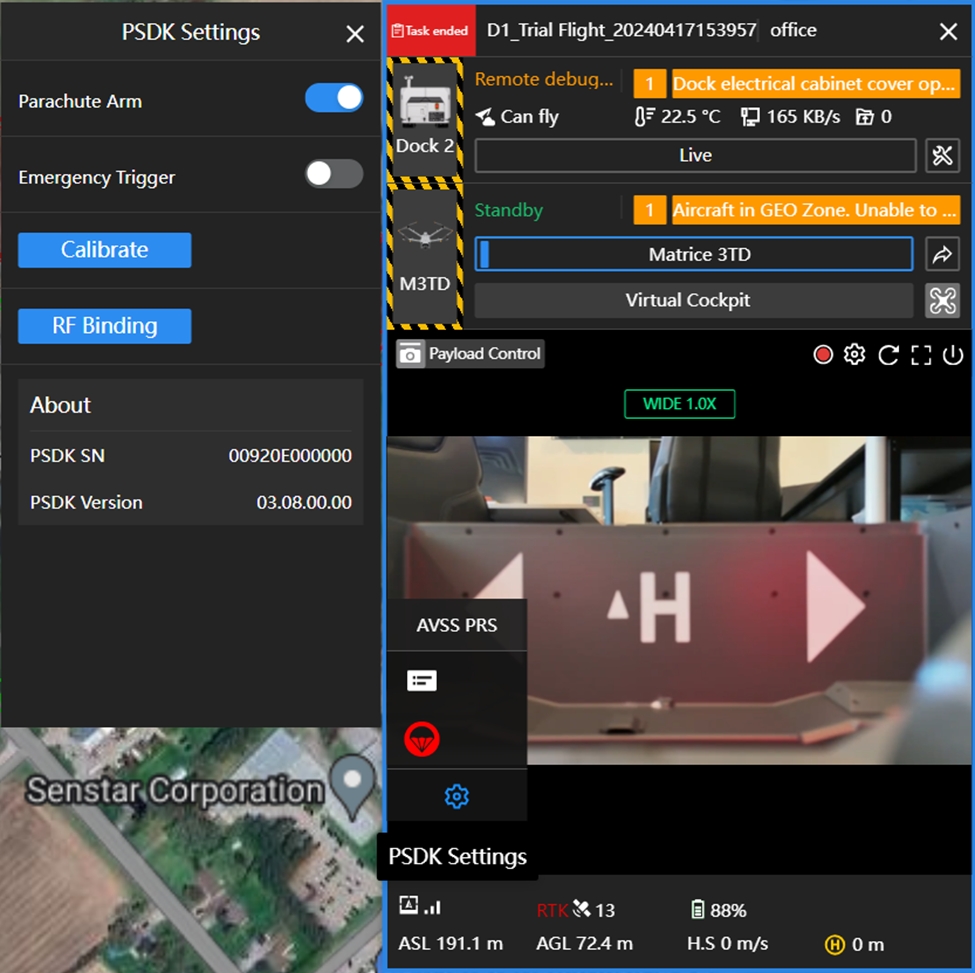Click the blue PSDK Settings gear icon
This screenshot has width=975, height=973.
[x=456, y=796]
